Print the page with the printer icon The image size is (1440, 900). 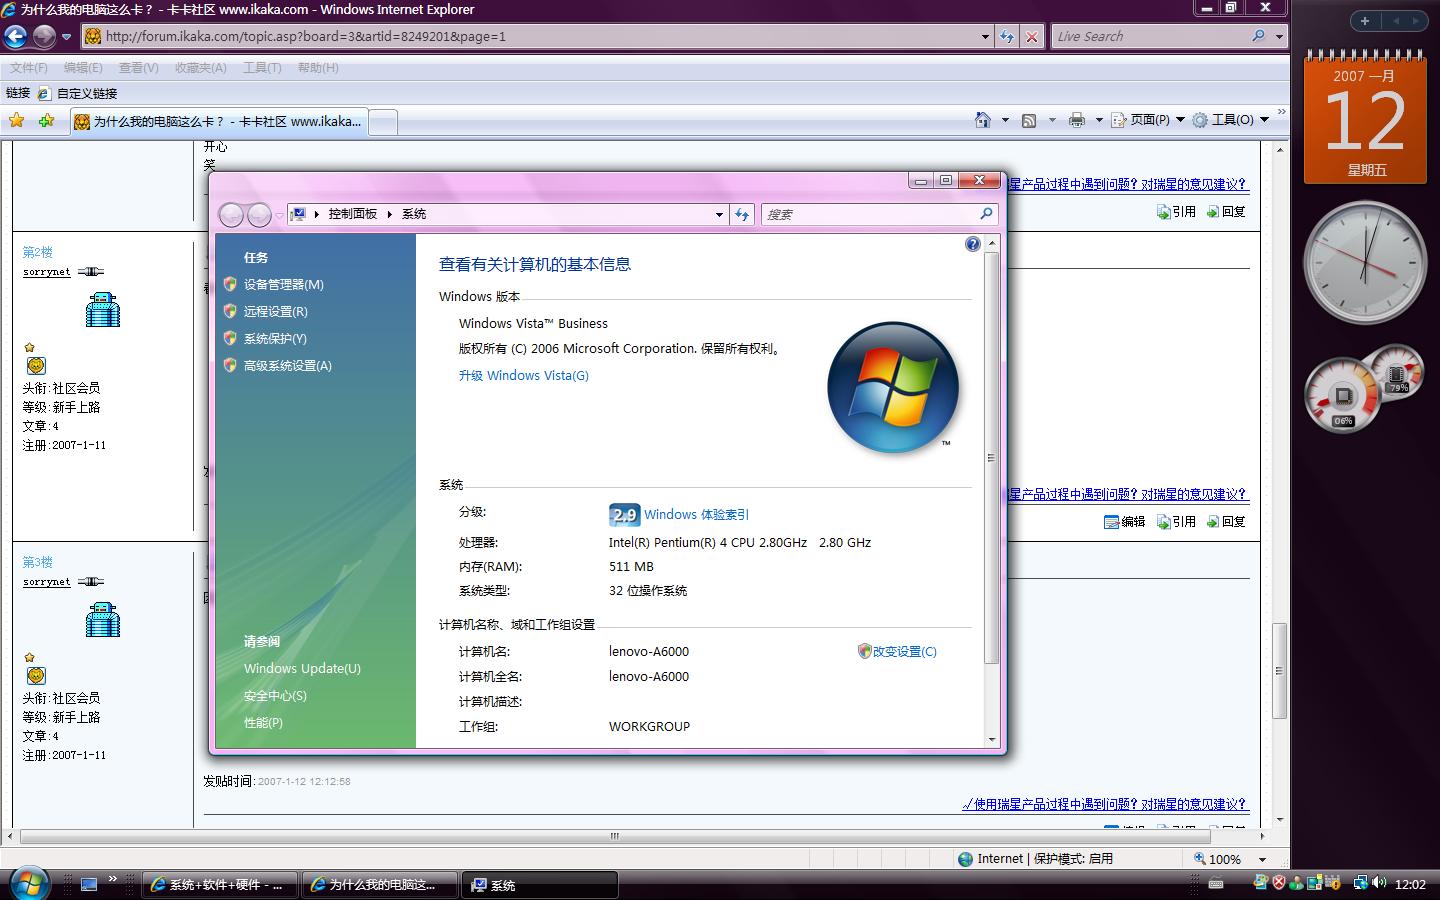(1077, 120)
